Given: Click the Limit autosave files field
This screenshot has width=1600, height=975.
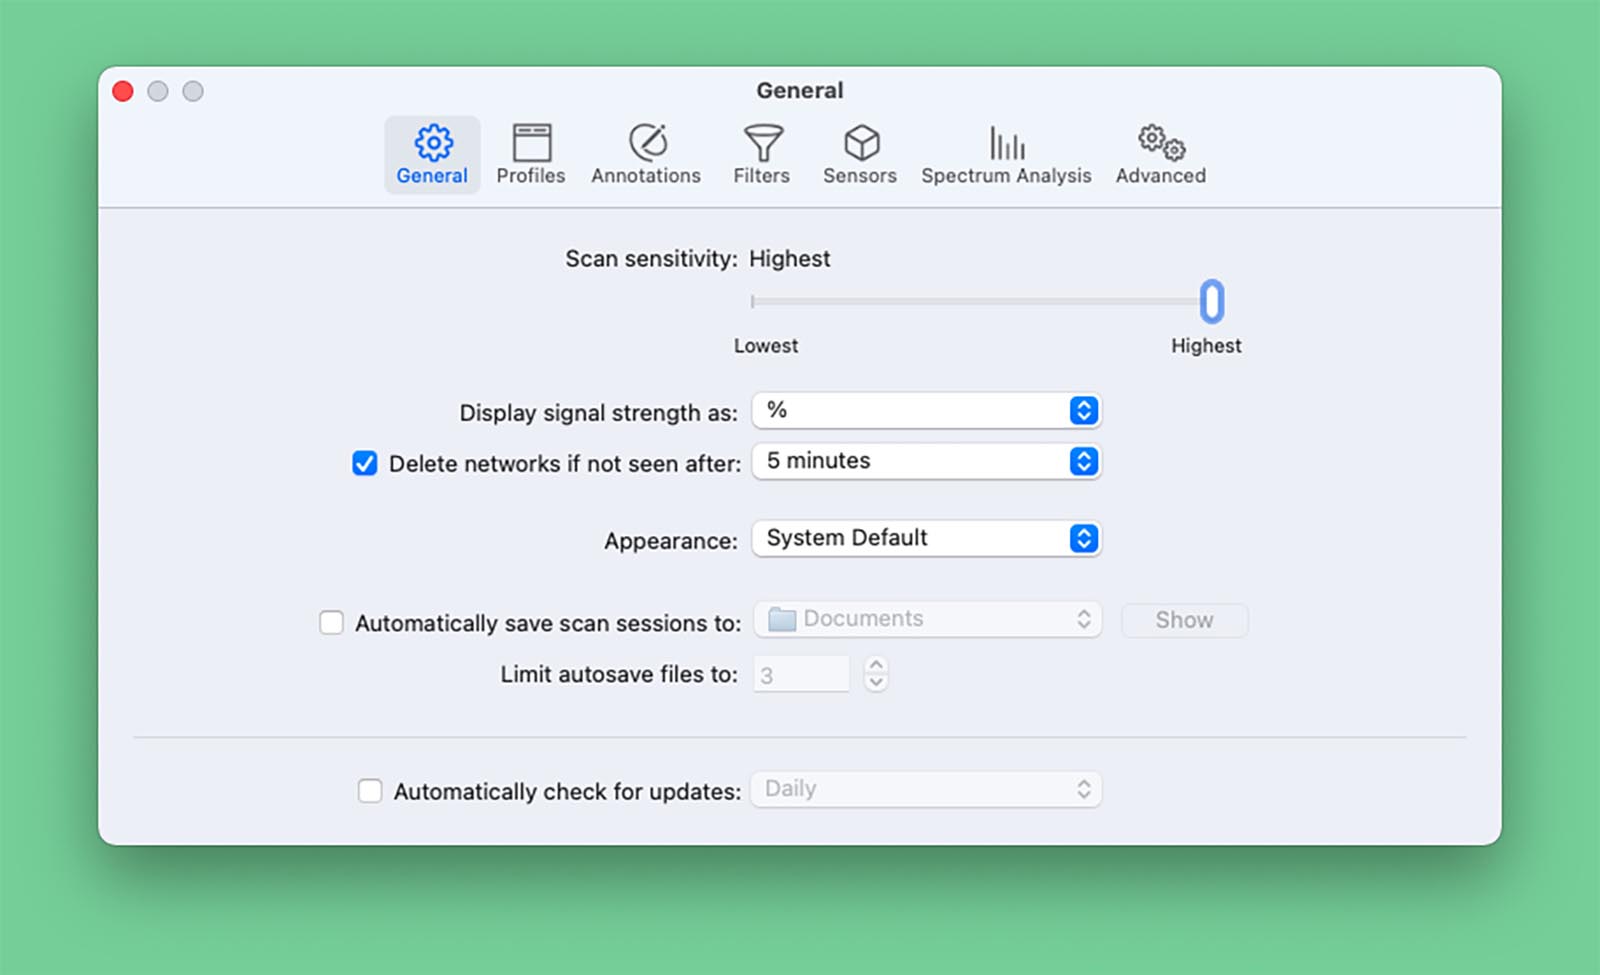Looking at the screenshot, I should [x=802, y=675].
